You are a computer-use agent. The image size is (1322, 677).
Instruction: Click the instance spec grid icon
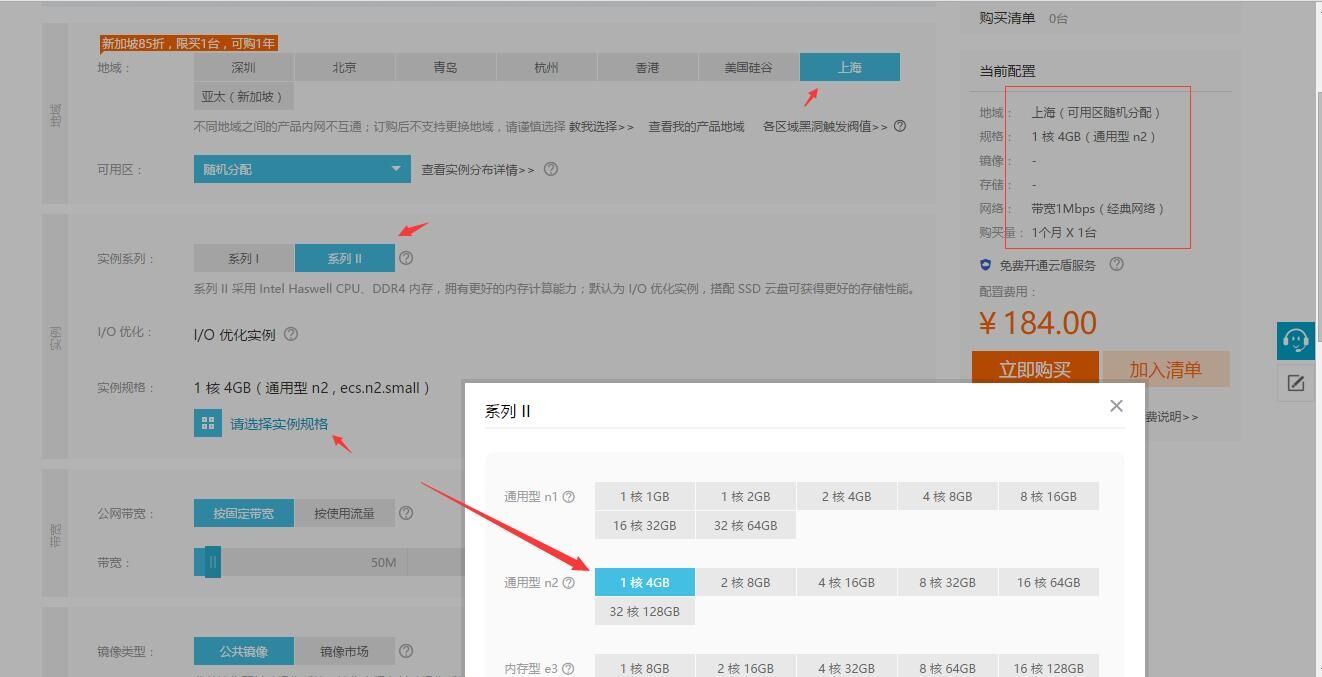208,423
